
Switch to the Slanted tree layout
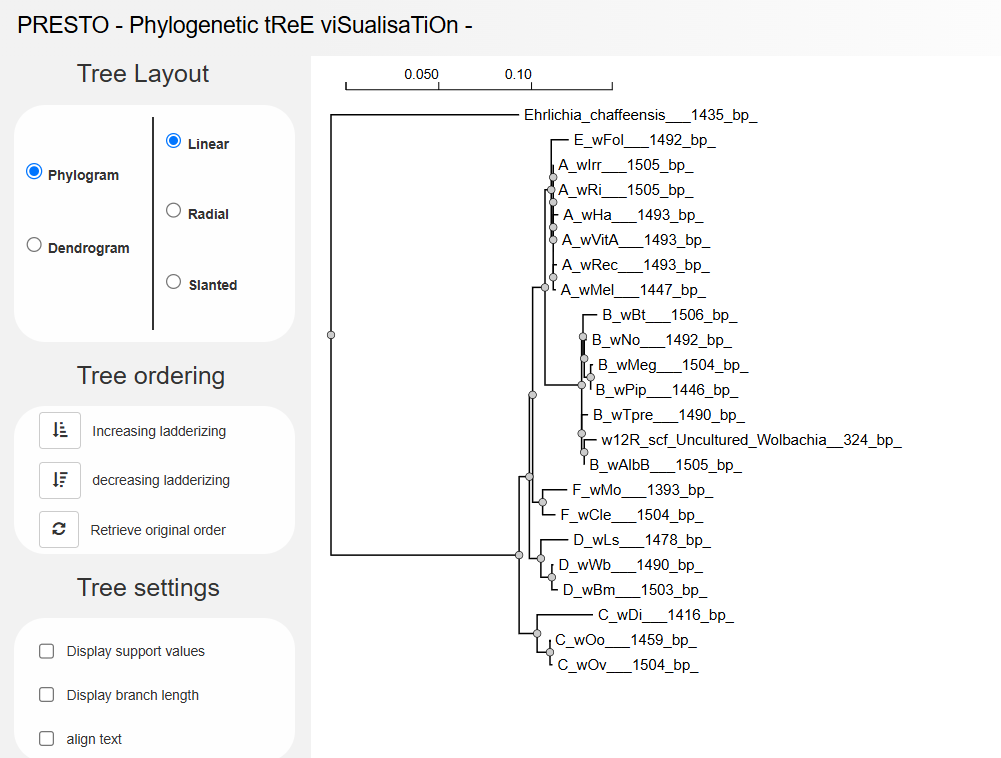pos(174,282)
